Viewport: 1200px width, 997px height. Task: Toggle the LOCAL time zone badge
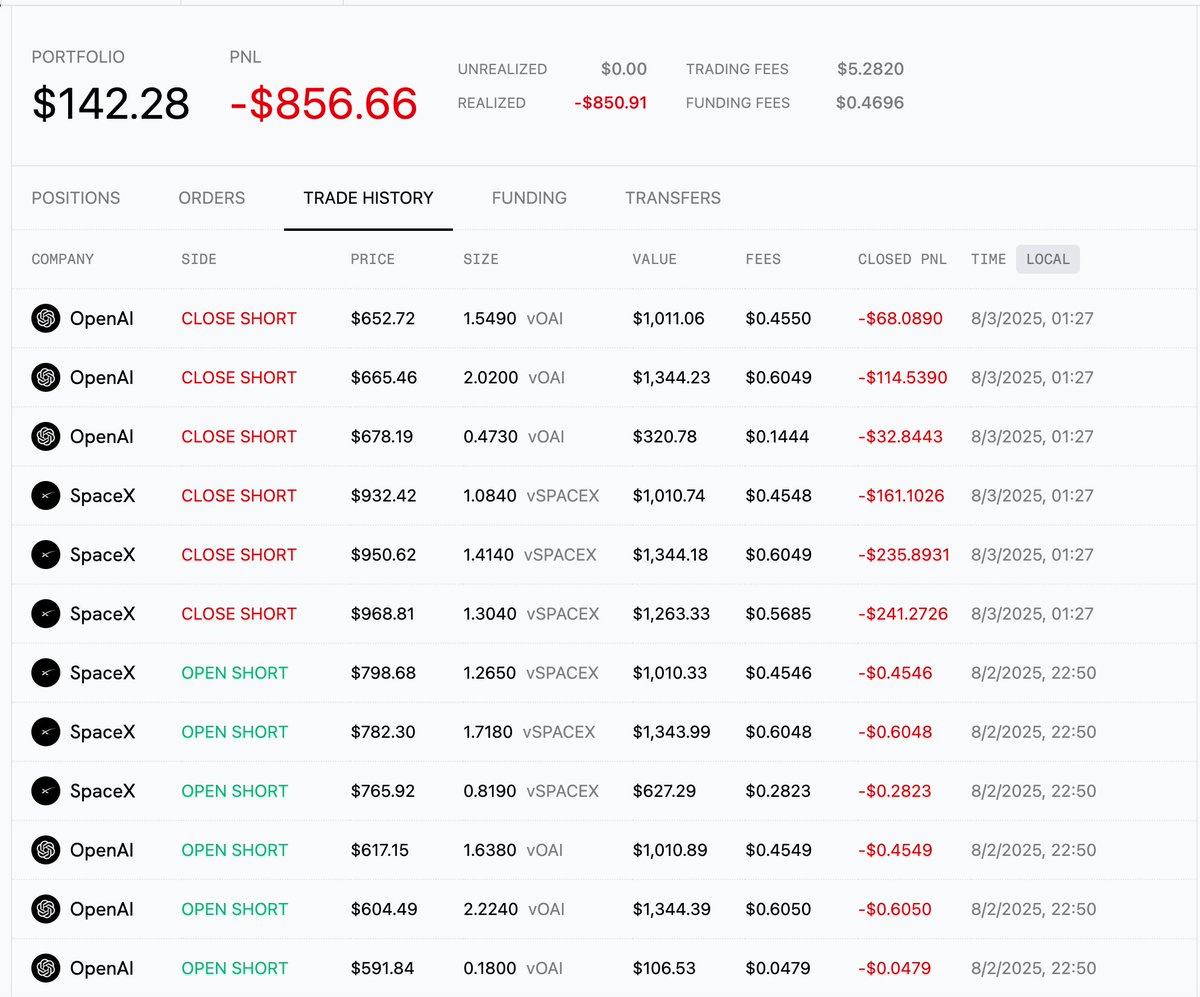(x=1048, y=259)
